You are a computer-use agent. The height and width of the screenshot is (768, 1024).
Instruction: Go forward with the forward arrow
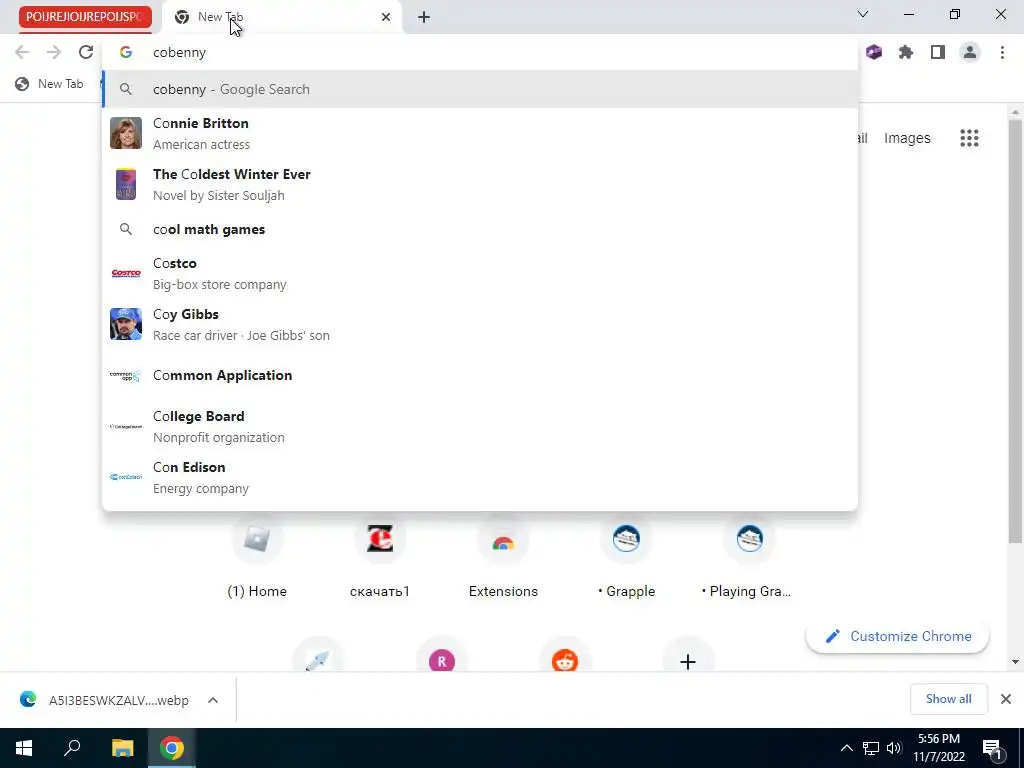[54, 52]
